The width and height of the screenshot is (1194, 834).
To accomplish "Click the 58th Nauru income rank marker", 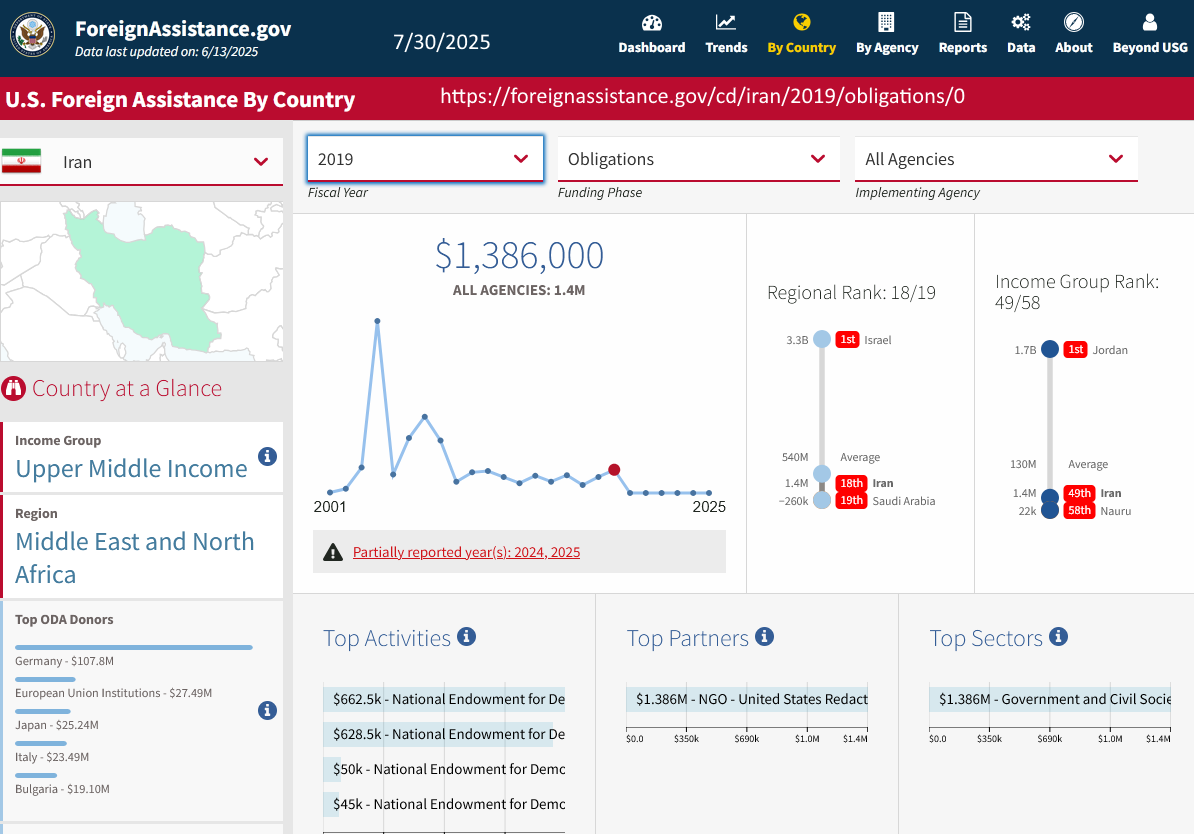I will click(x=1079, y=510).
